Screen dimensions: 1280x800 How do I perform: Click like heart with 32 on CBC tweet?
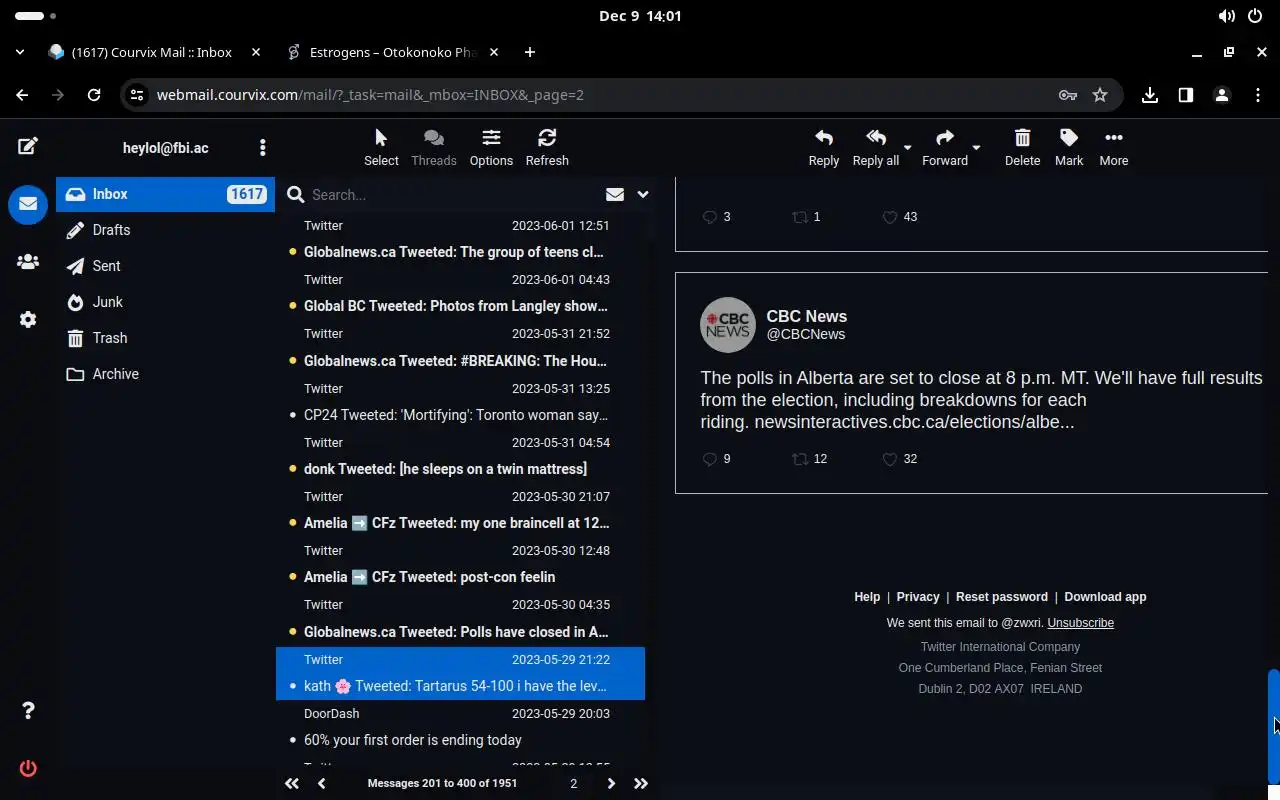coord(889,459)
